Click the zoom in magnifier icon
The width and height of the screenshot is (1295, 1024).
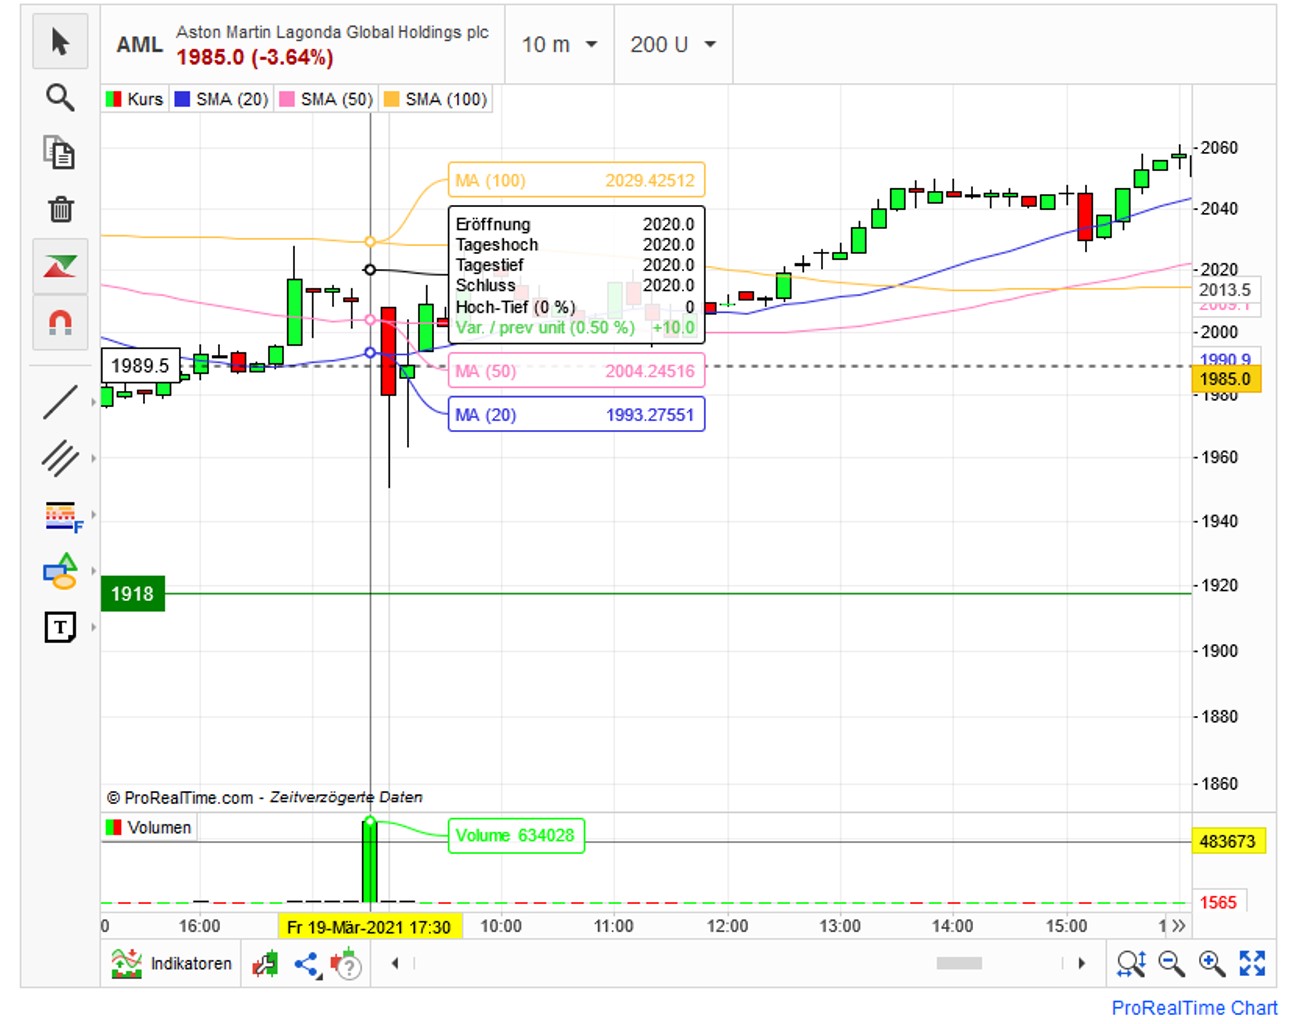click(x=1212, y=964)
